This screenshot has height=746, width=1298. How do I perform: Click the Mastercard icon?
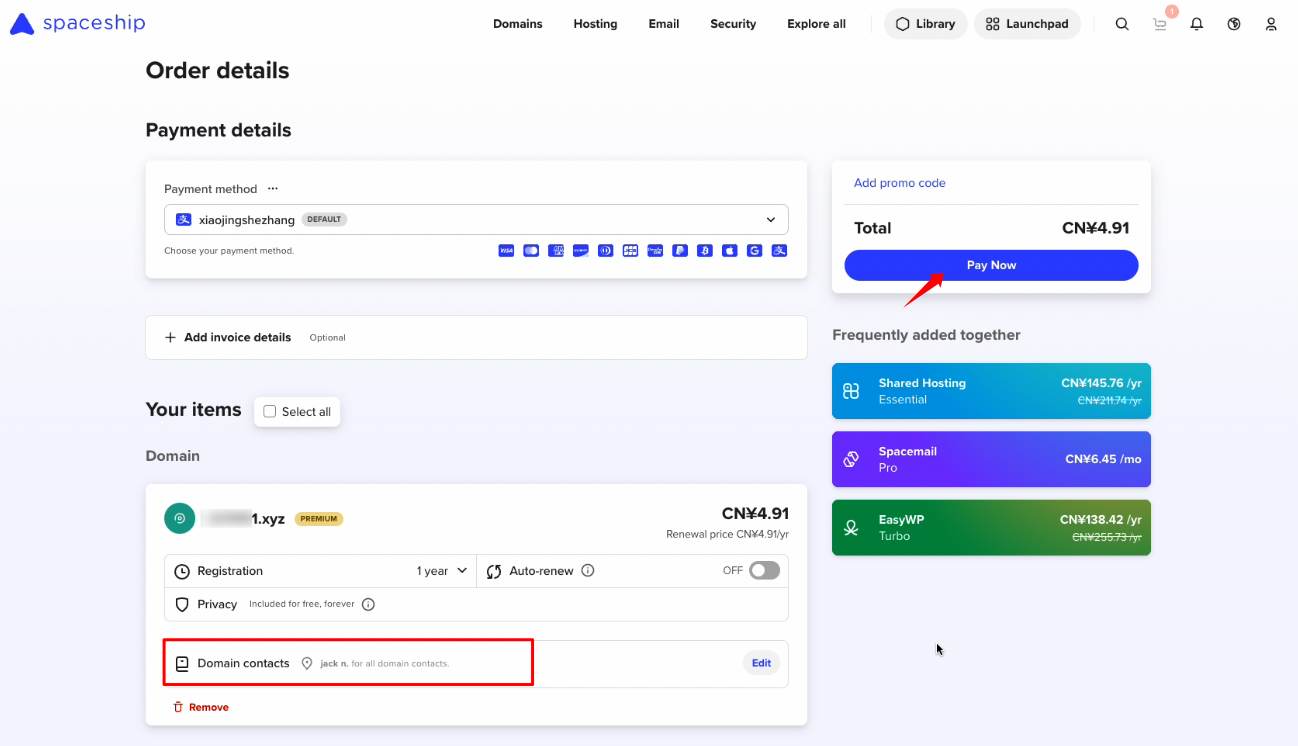tap(531, 250)
